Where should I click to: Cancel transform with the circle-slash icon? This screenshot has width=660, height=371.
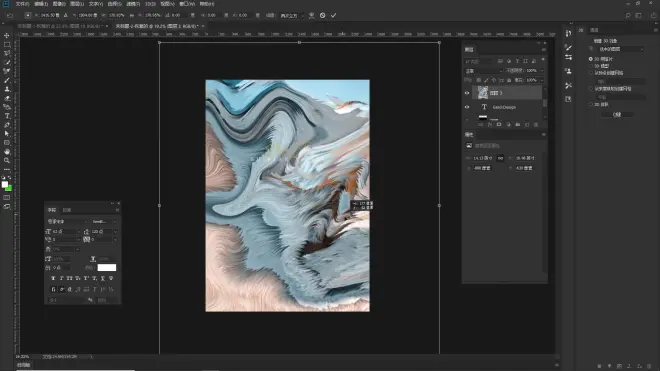pyautogui.click(x=322, y=15)
